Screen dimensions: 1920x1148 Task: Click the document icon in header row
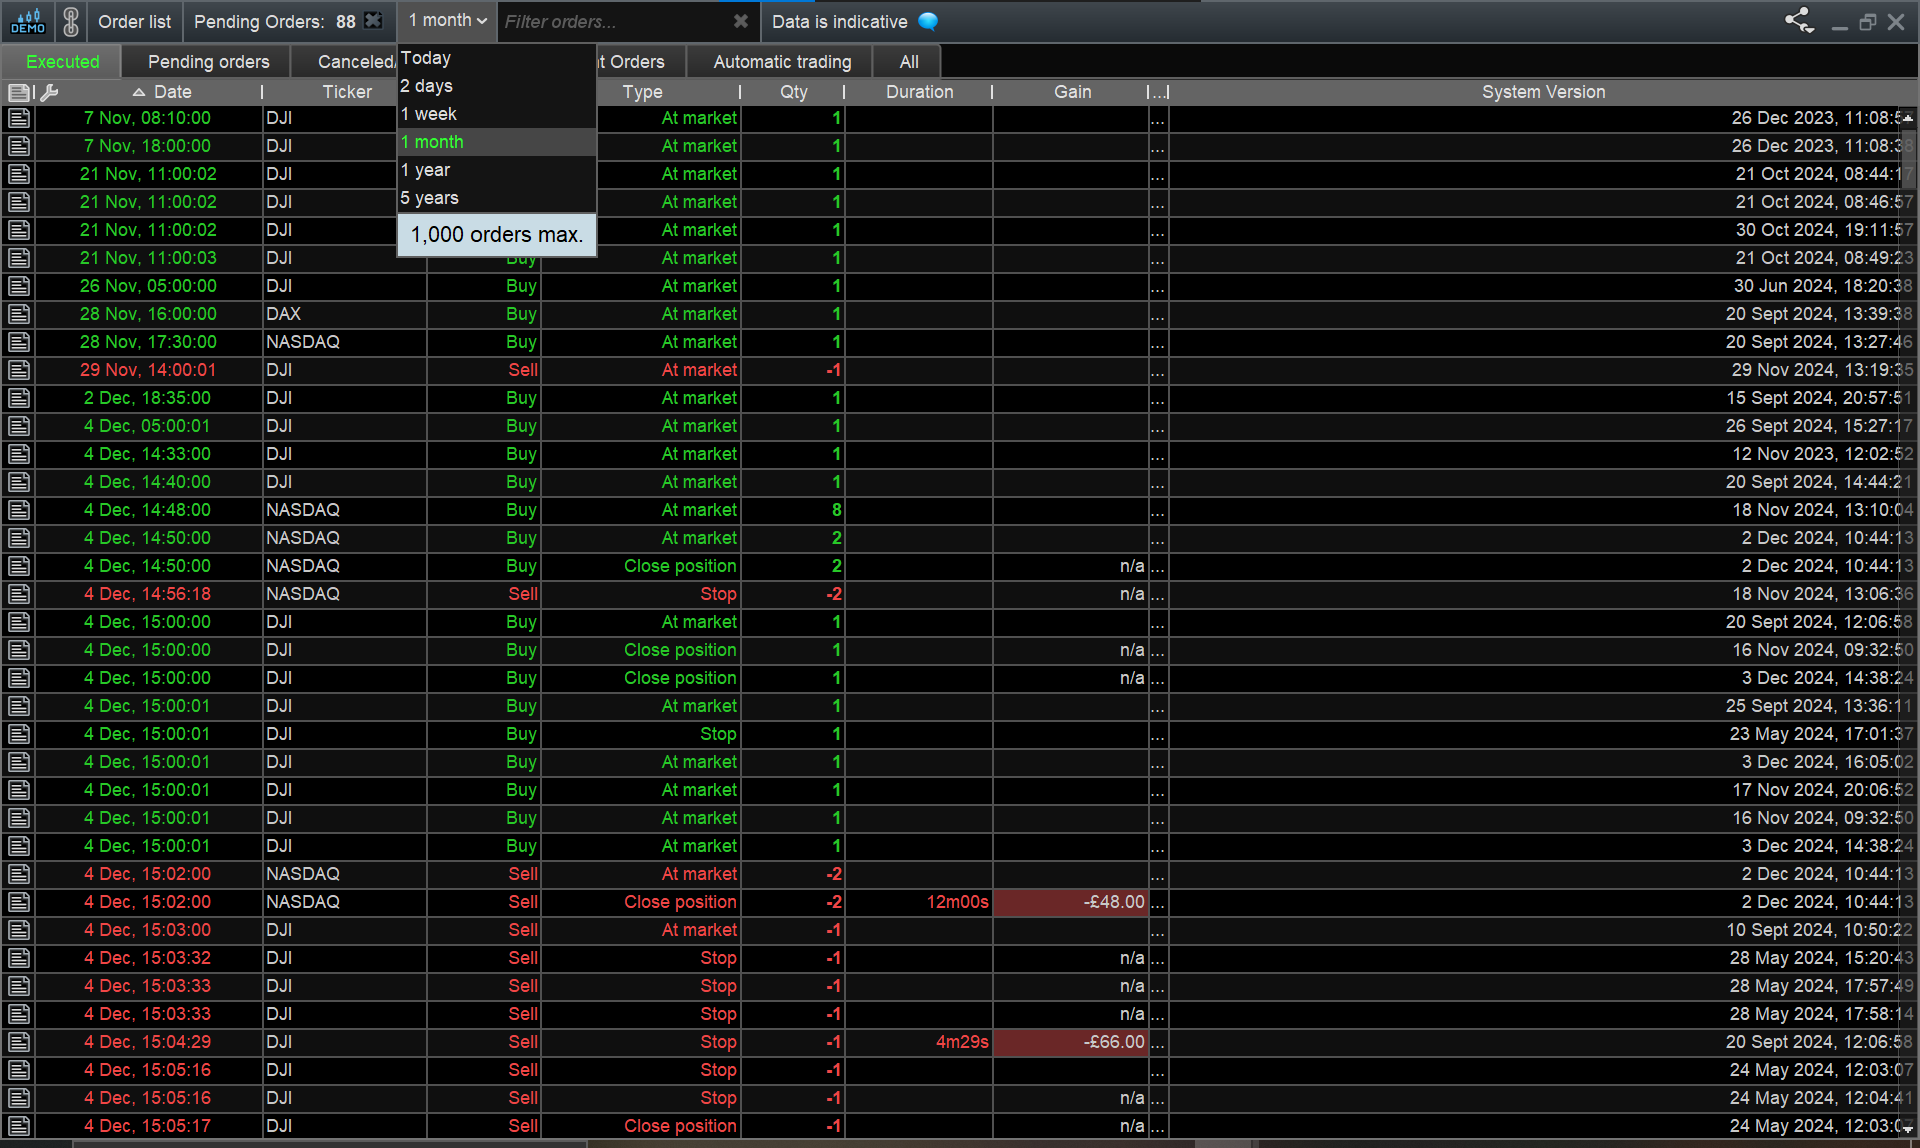click(x=18, y=92)
